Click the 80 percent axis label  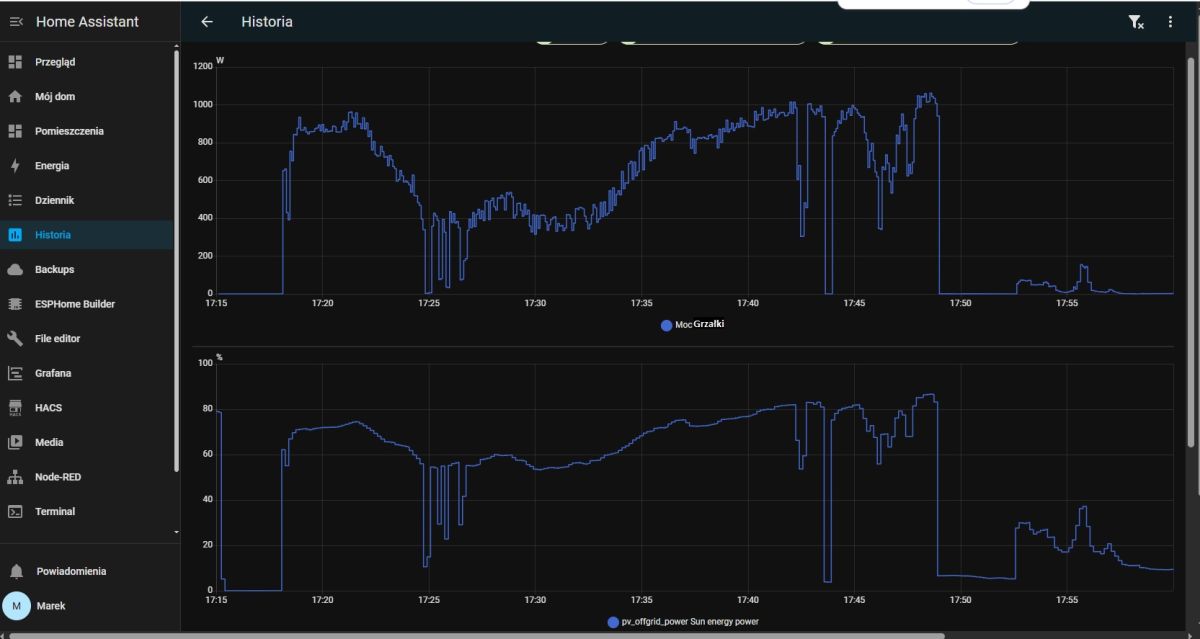208,408
